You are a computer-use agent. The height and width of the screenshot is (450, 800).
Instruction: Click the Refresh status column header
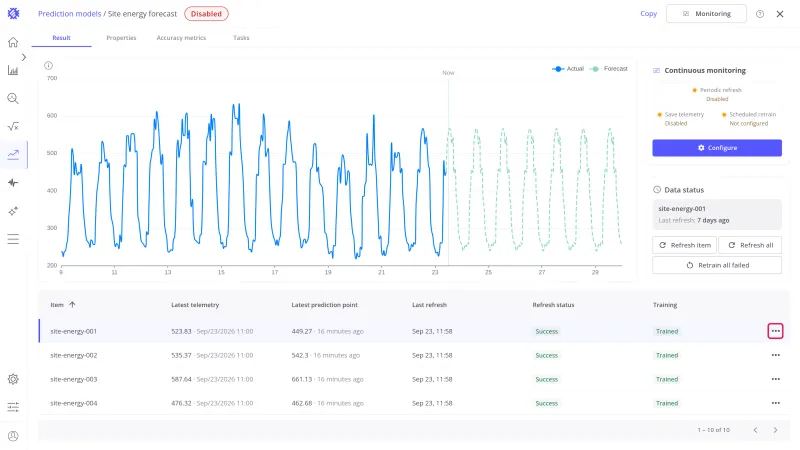click(x=553, y=305)
